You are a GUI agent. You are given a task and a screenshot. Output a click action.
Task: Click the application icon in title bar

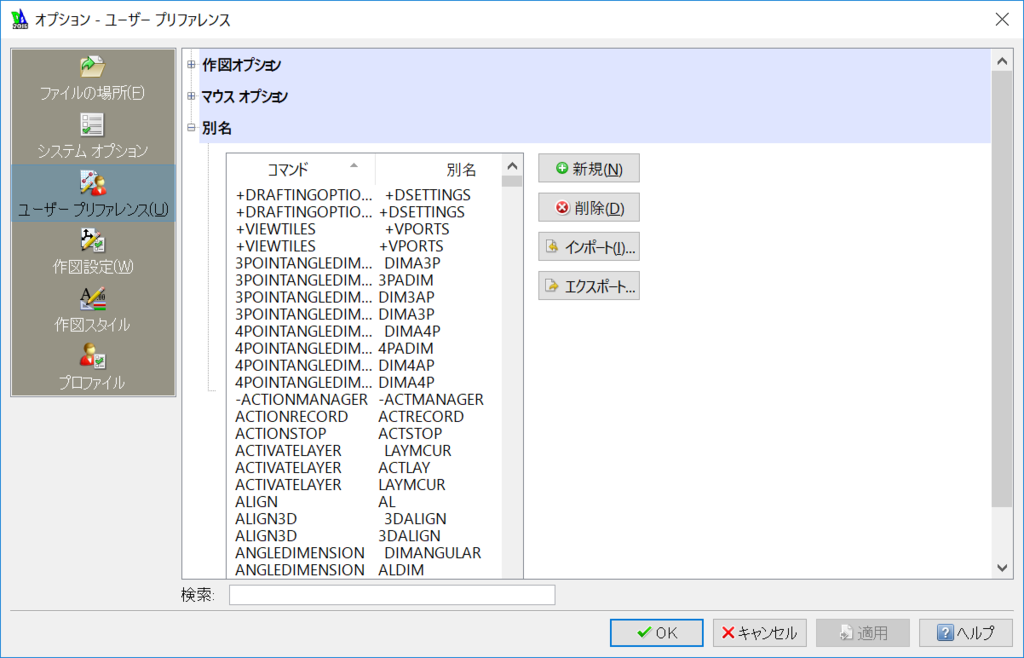(20, 19)
